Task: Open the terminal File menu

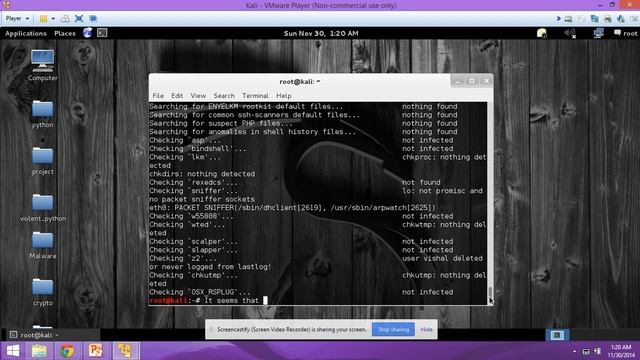Action: [x=158, y=96]
